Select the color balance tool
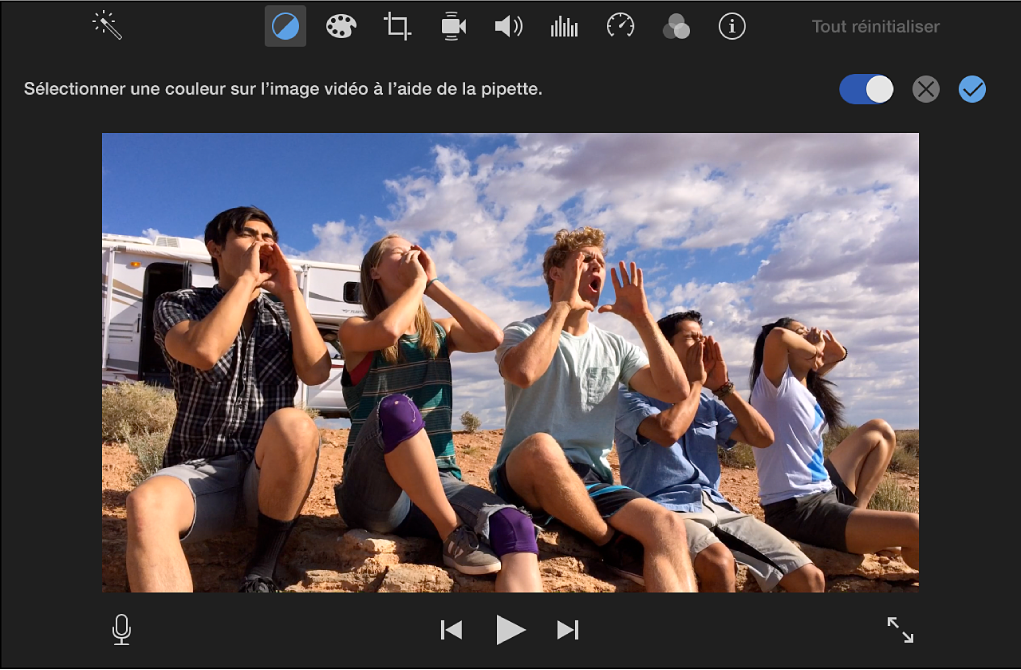 pos(285,27)
